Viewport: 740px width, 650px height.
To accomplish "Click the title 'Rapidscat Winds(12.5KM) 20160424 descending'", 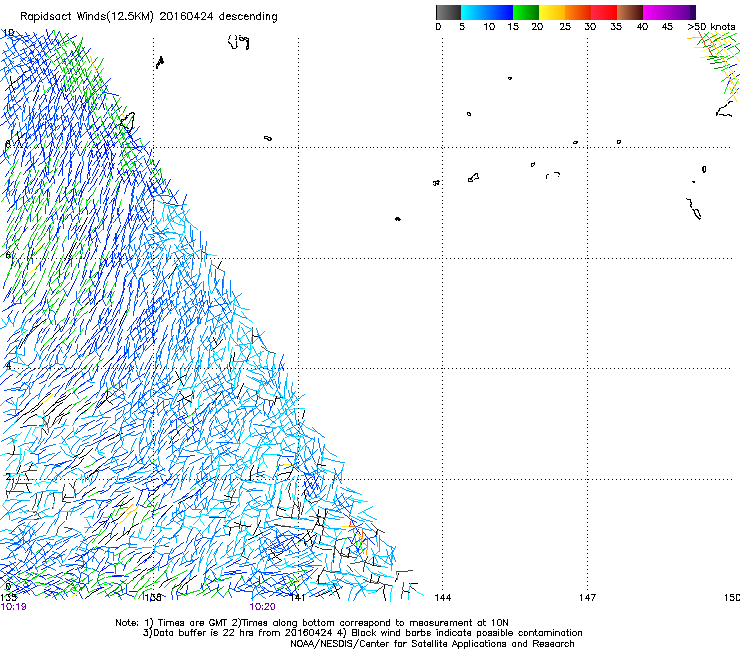I will click(x=149, y=16).
